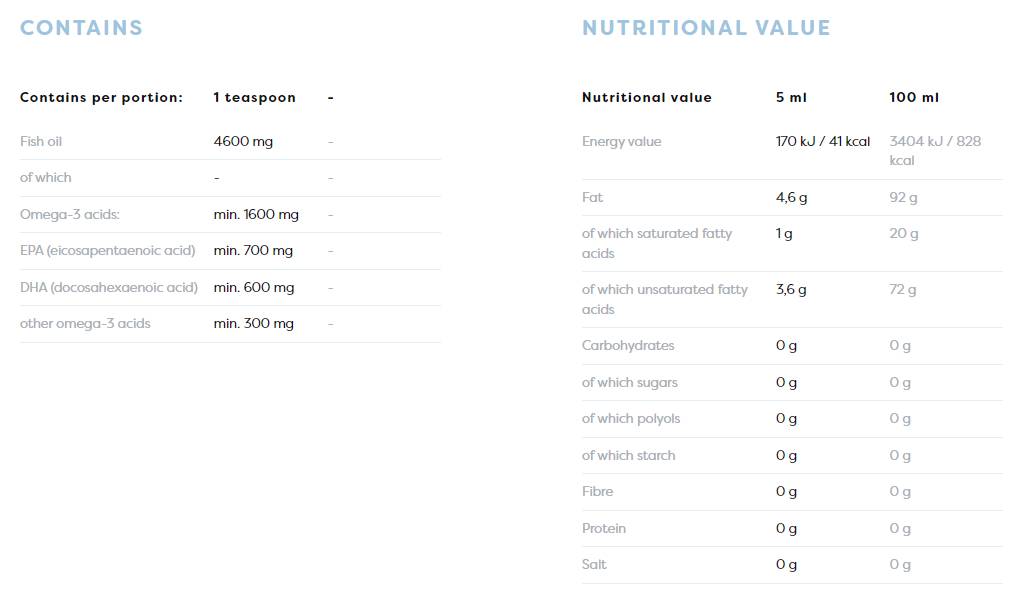Image resolution: width=1014 pixels, height=593 pixels.
Task: Click the min. 1600 mg value
Action: coord(256,215)
